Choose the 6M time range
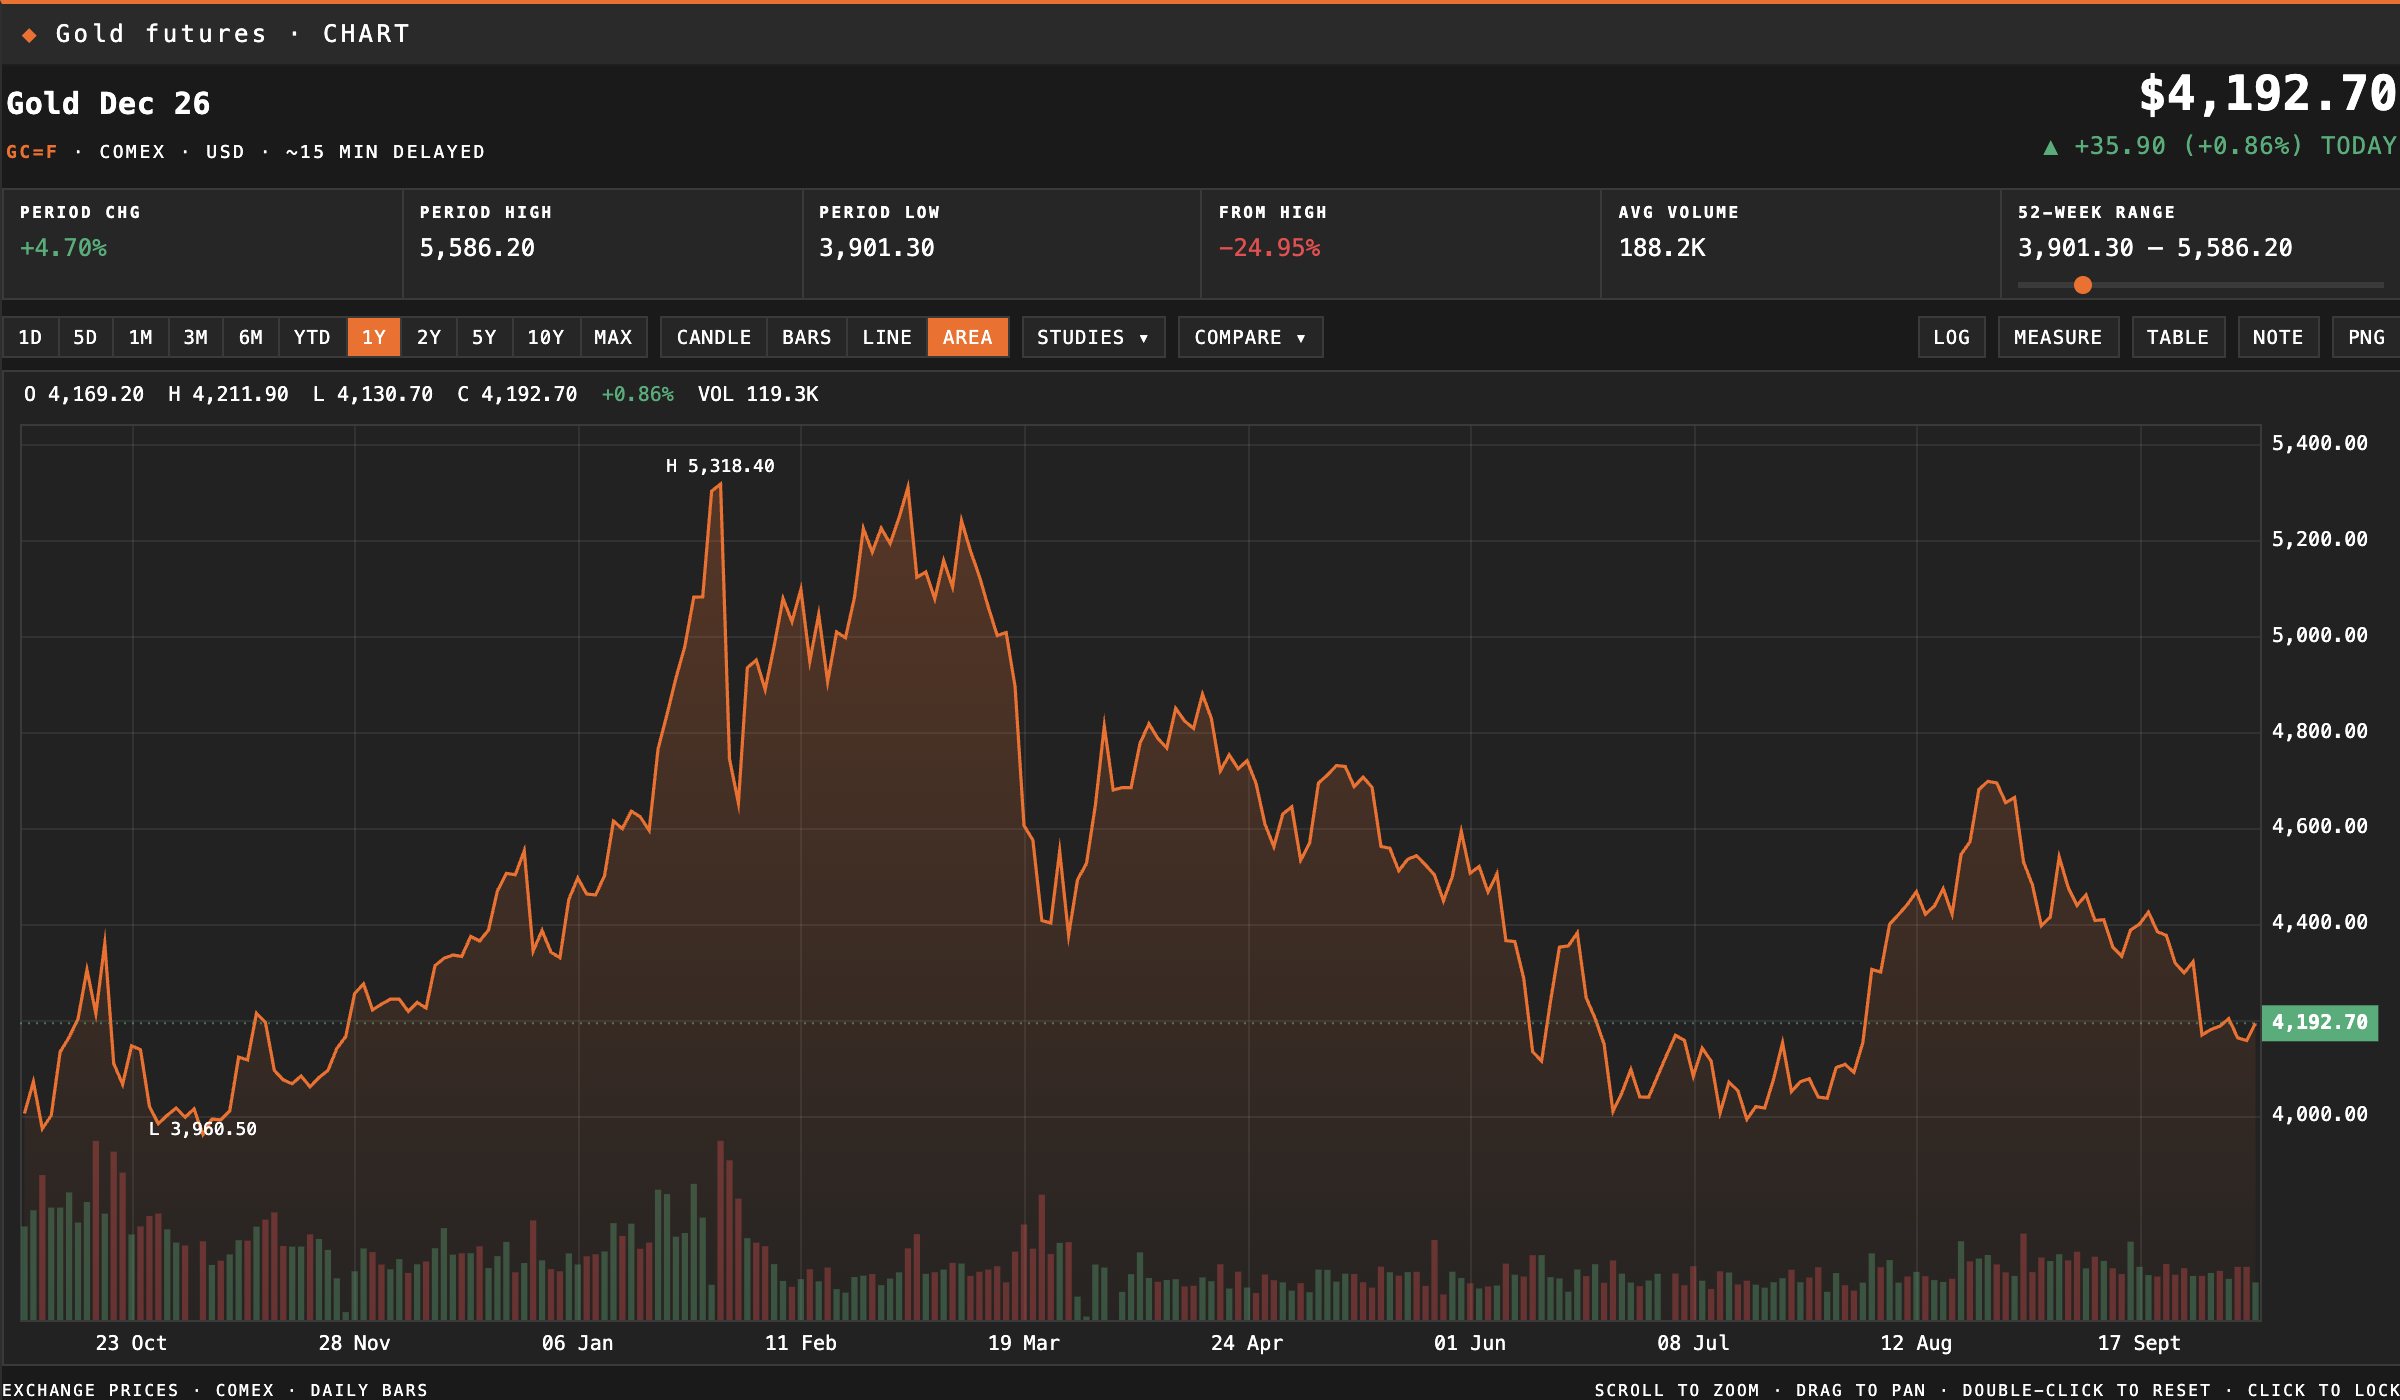 pyautogui.click(x=250, y=337)
